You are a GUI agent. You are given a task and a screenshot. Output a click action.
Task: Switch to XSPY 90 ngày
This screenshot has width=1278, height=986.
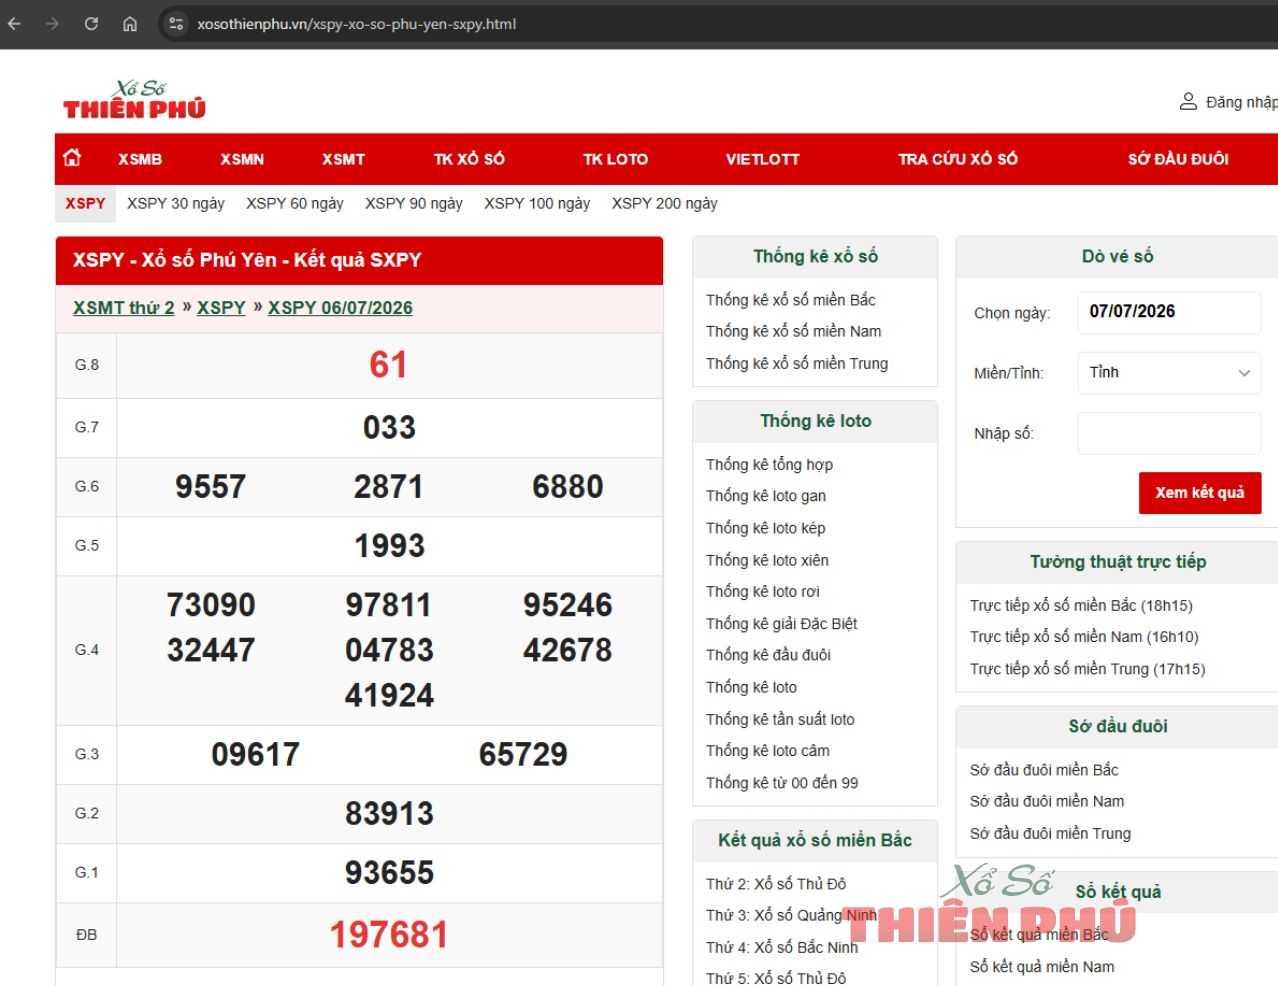pyautogui.click(x=414, y=203)
